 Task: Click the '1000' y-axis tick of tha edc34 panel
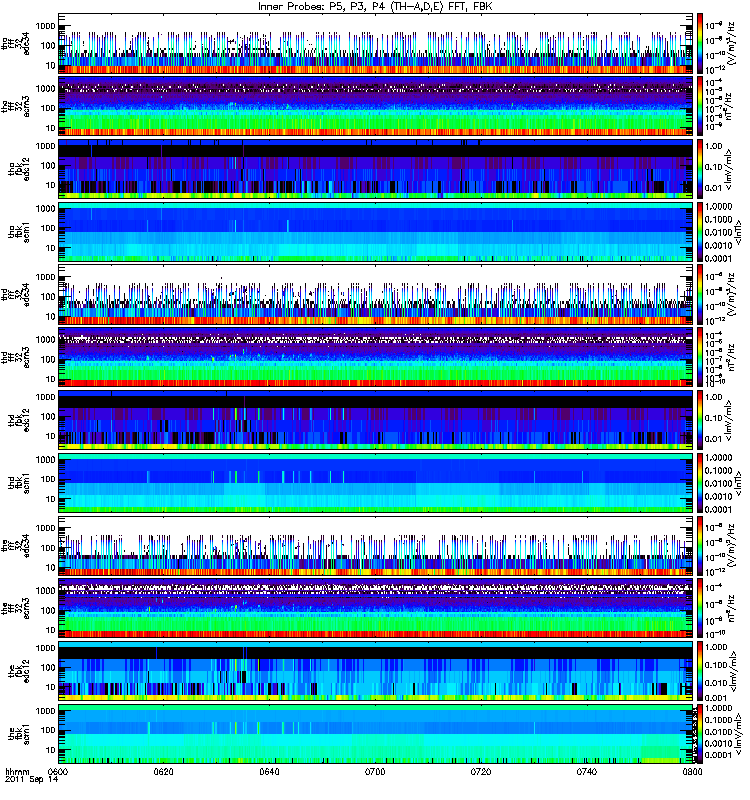pos(45,26)
